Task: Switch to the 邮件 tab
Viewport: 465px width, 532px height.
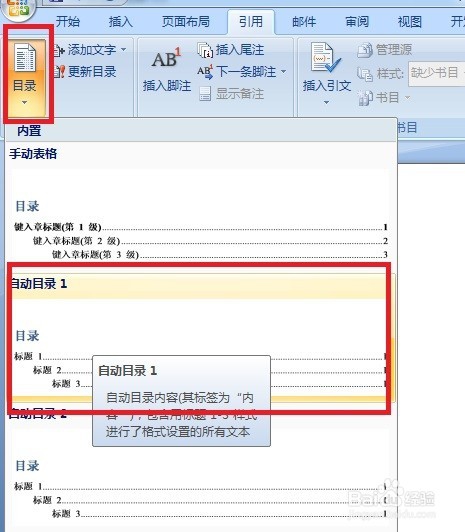Action: (304, 22)
